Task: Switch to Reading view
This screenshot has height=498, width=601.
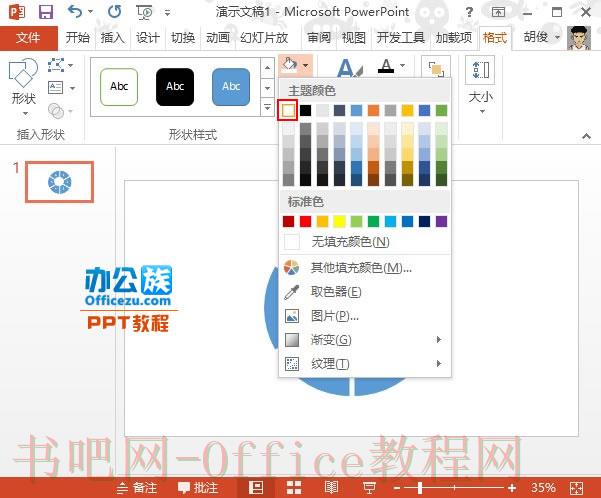Action: [x=332, y=488]
